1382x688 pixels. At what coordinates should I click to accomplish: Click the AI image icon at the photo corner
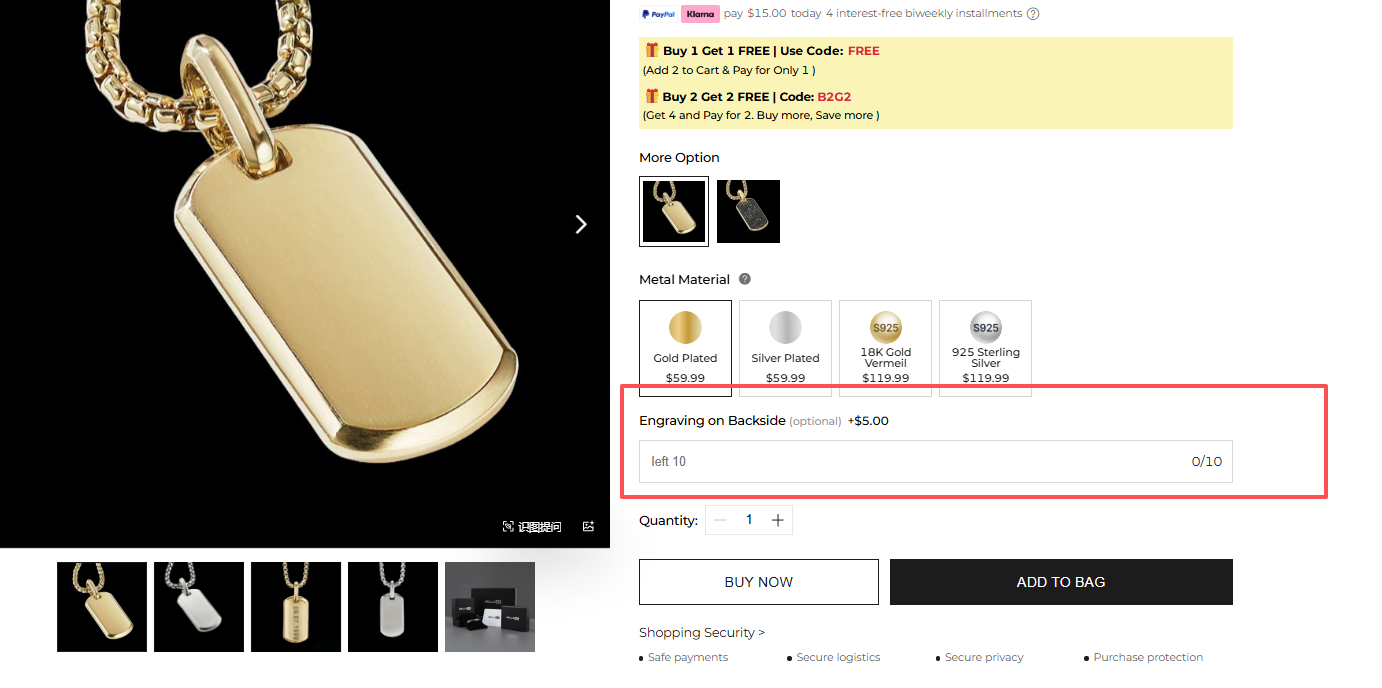(589, 527)
